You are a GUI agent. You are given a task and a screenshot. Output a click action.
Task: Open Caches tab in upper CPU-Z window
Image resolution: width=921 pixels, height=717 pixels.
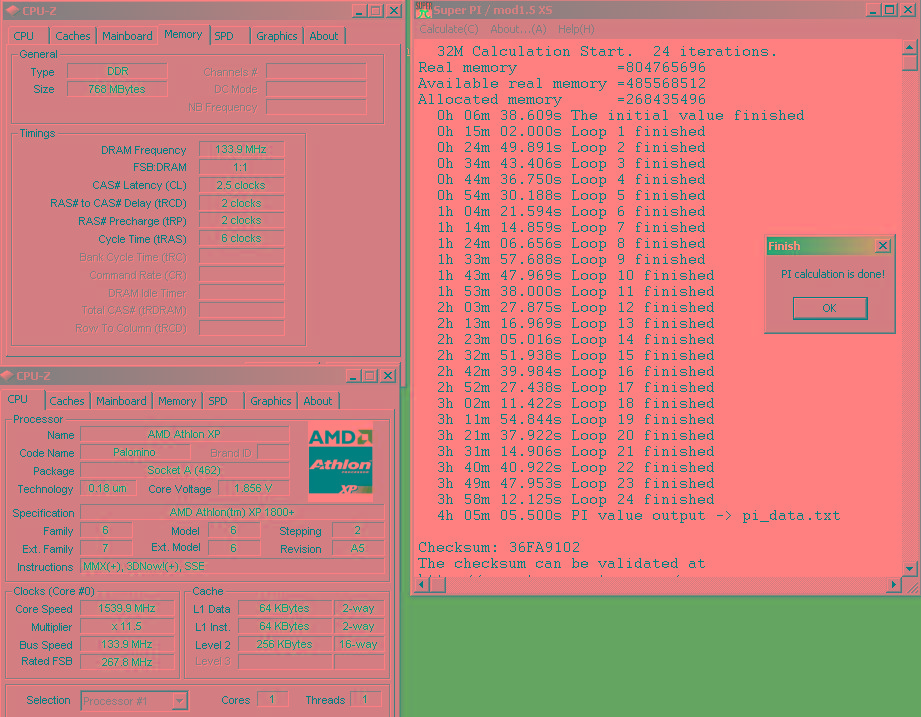pyautogui.click(x=72, y=36)
